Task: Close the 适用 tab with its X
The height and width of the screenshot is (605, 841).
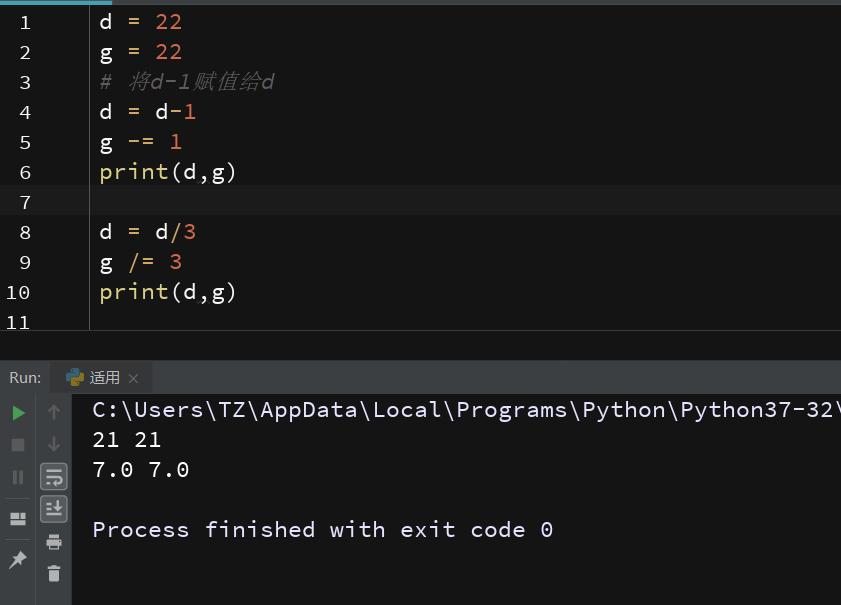Action: pyautogui.click(x=134, y=377)
